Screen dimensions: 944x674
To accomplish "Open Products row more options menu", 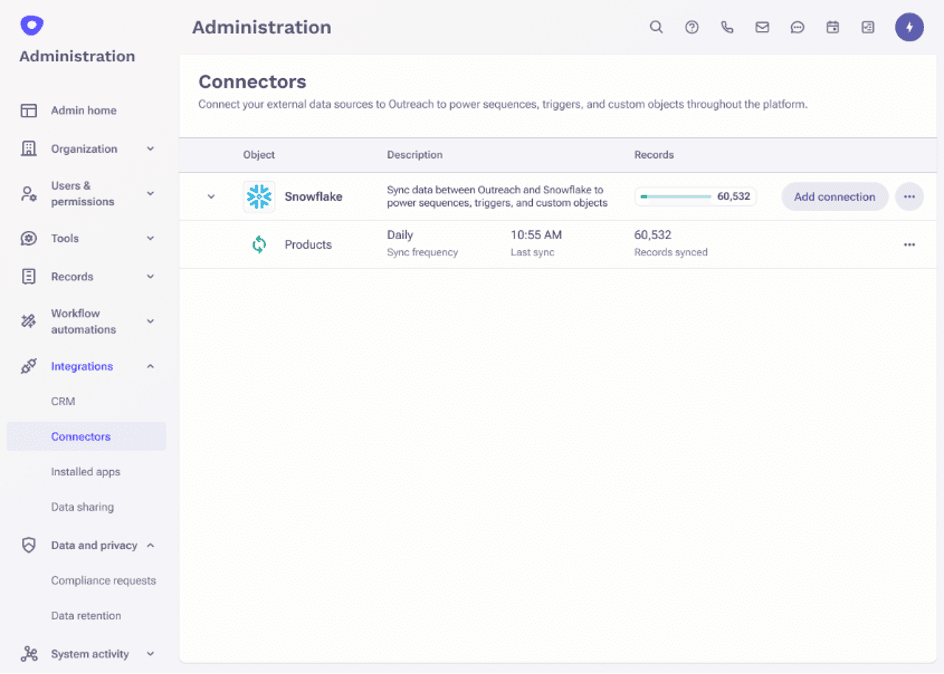I will pos(909,244).
